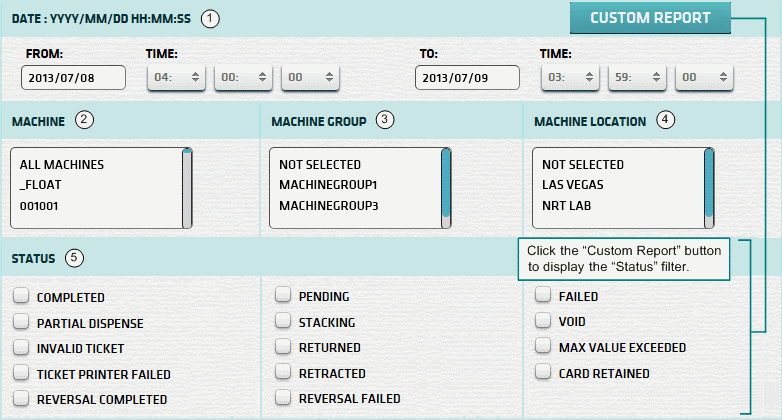Toggle the FAILED status checkbox
The width and height of the screenshot is (782, 420).
(542, 296)
